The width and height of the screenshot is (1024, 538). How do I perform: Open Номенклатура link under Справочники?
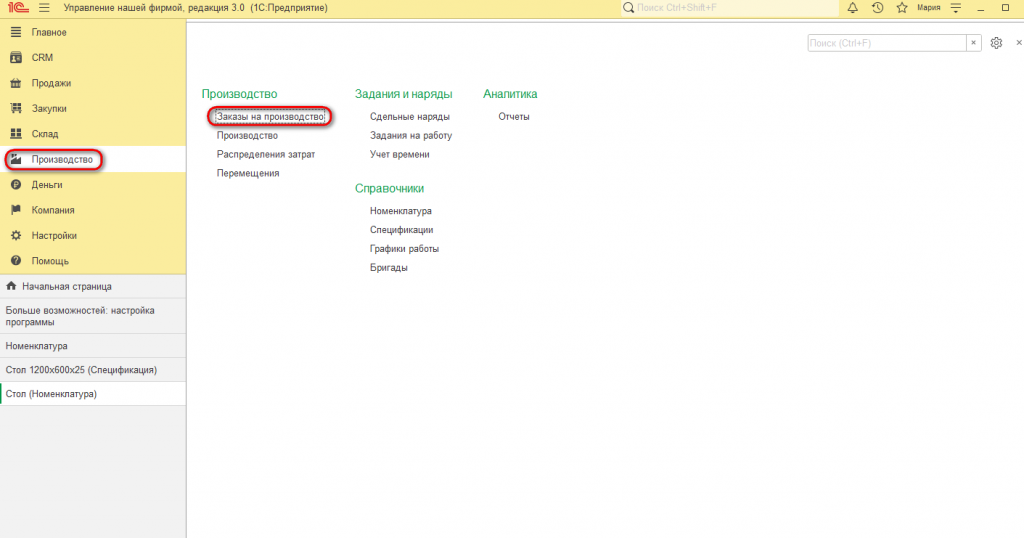(401, 212)
